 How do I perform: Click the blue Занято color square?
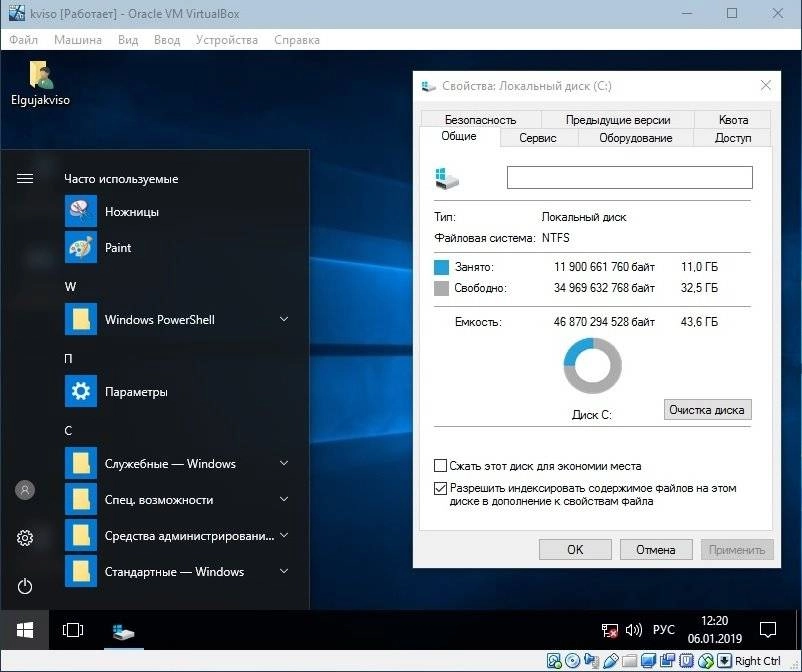click(x=441, y=267)
